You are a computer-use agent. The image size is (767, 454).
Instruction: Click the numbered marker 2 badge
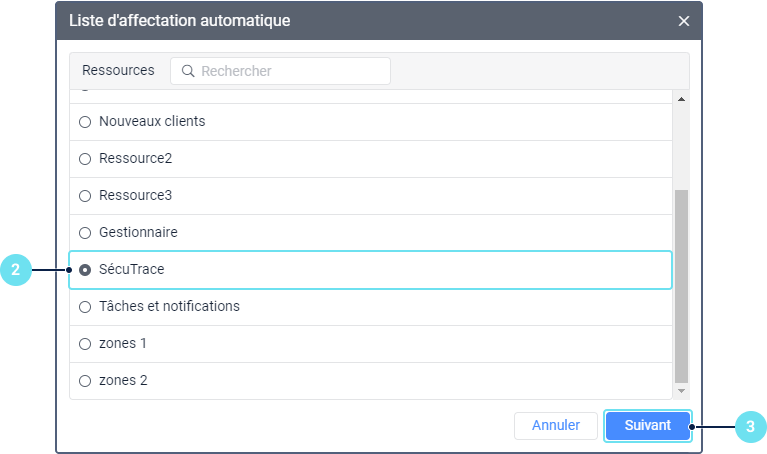coord(16,269)
